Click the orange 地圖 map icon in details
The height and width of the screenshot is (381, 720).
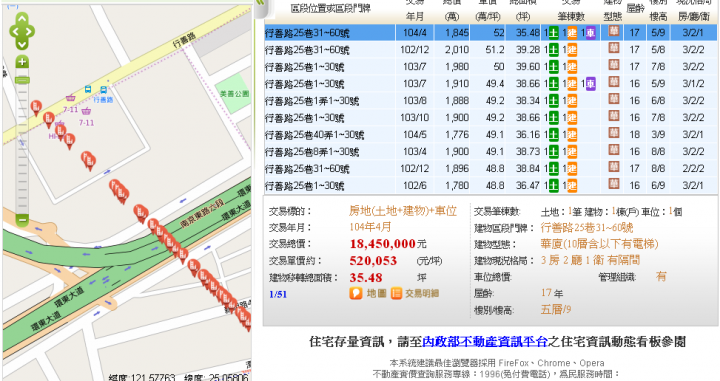(x=356, y=293)
